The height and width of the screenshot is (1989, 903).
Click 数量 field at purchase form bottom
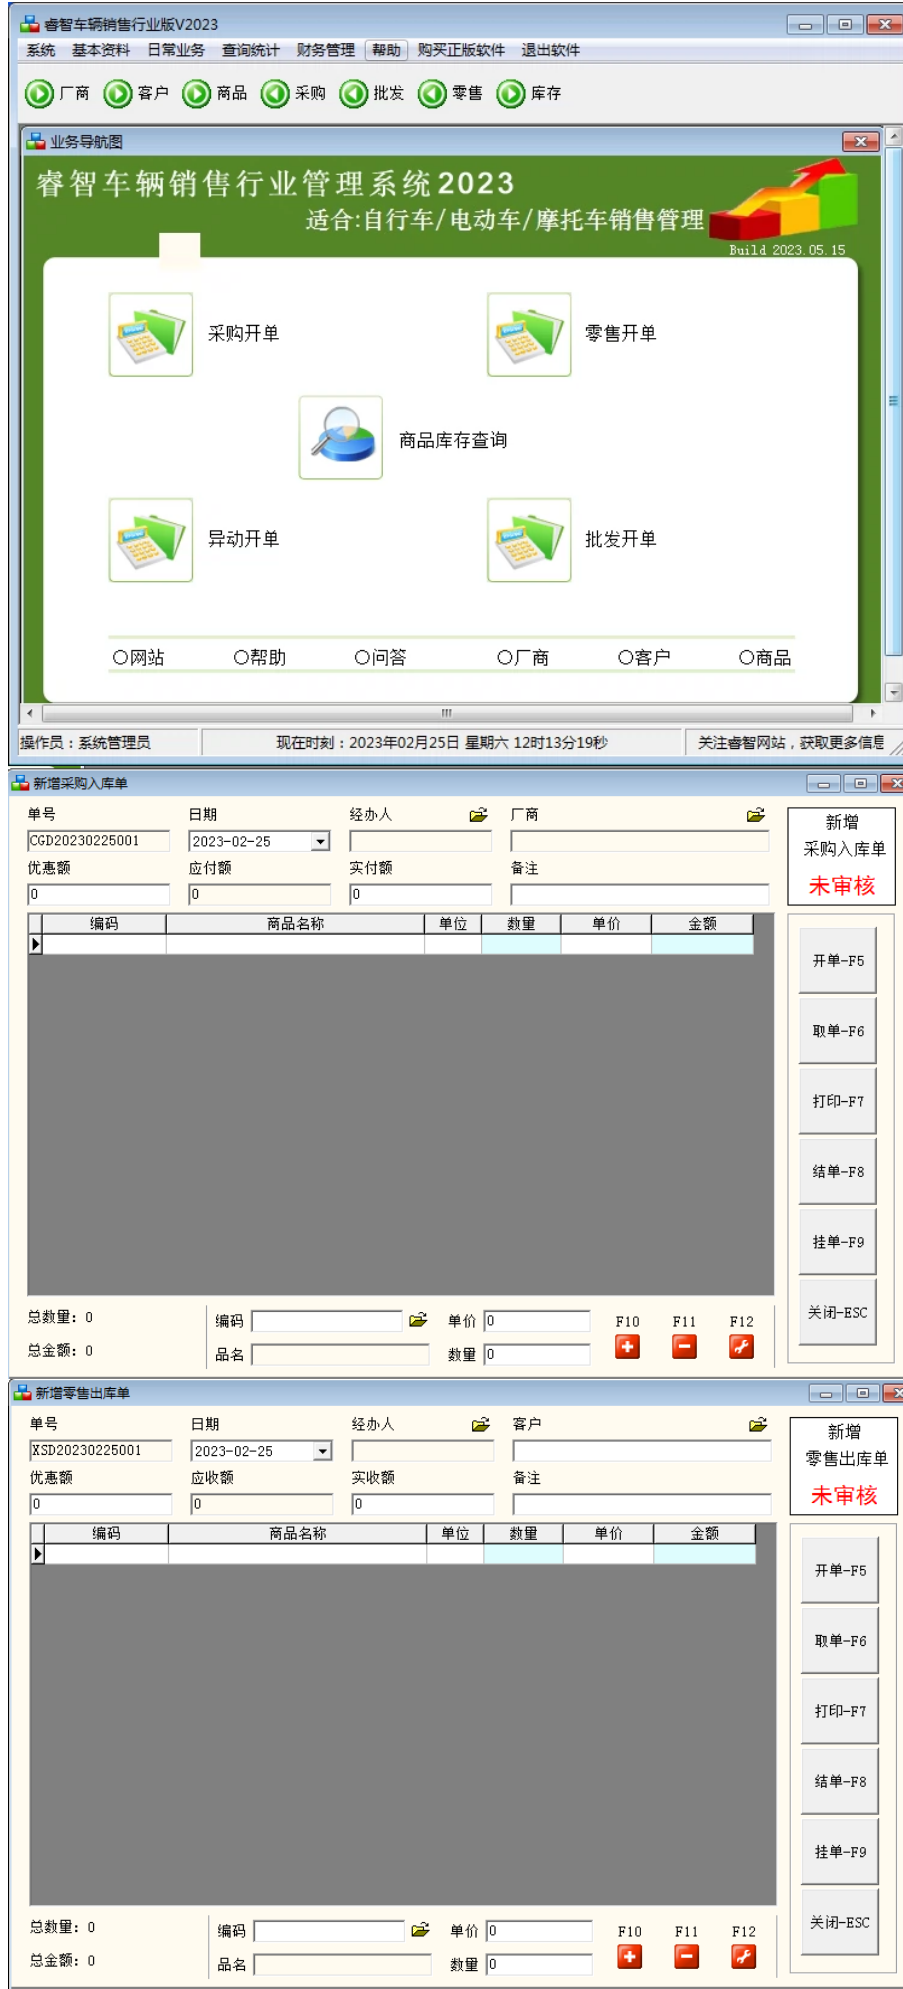[x=537, y=1354]
